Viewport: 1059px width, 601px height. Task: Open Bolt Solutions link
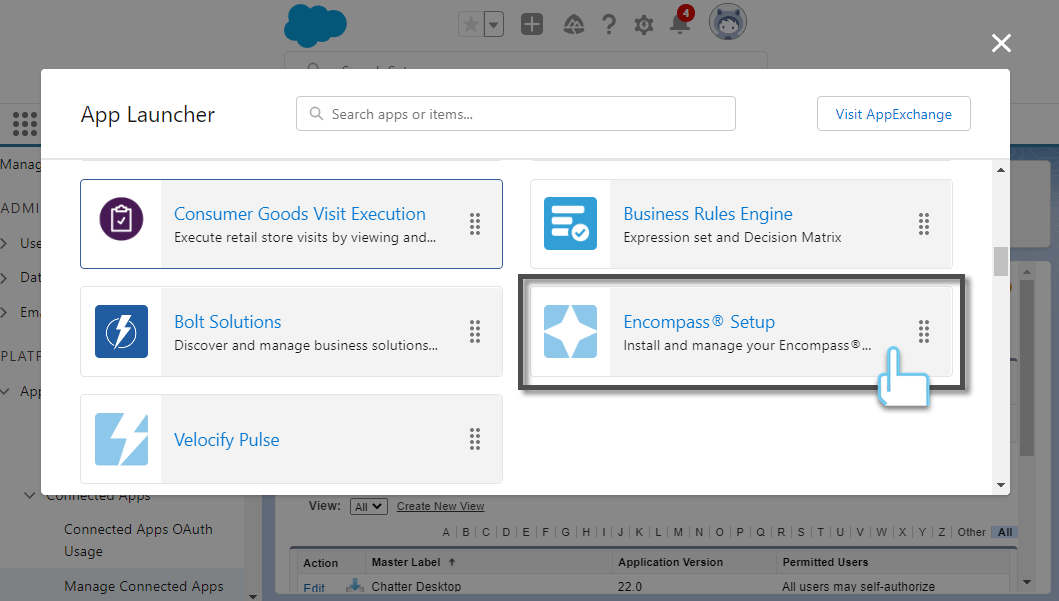[x=228, y=321]
